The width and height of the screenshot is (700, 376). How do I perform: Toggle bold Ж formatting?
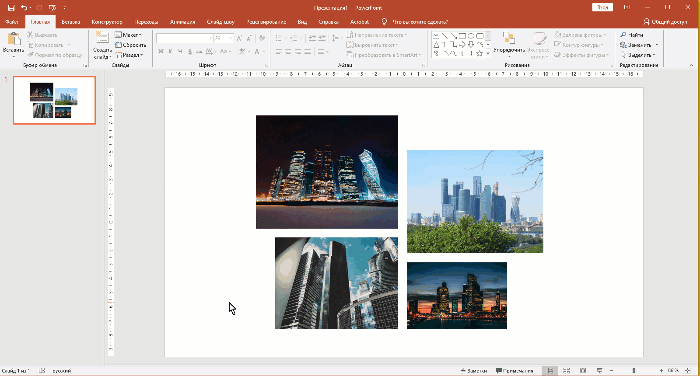[x=160, y=52]
